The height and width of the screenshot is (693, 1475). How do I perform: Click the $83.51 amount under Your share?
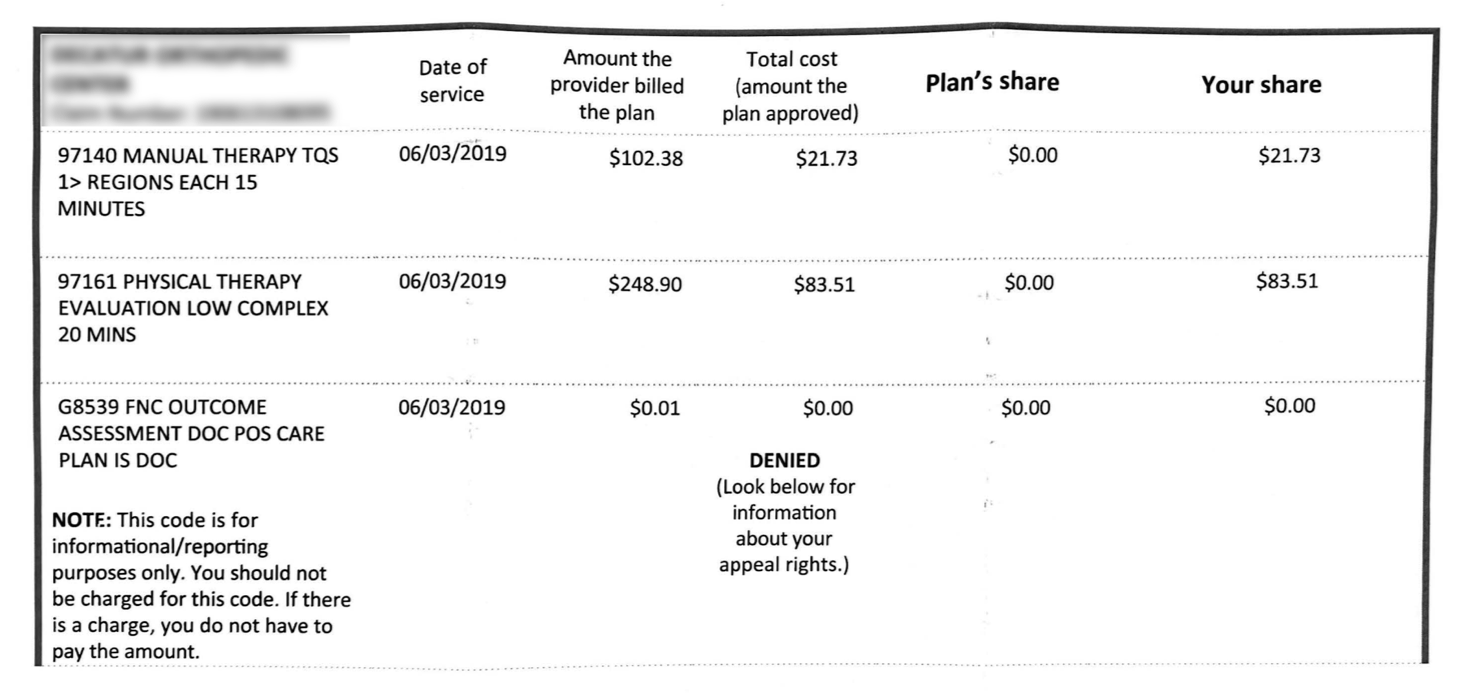1287,281
